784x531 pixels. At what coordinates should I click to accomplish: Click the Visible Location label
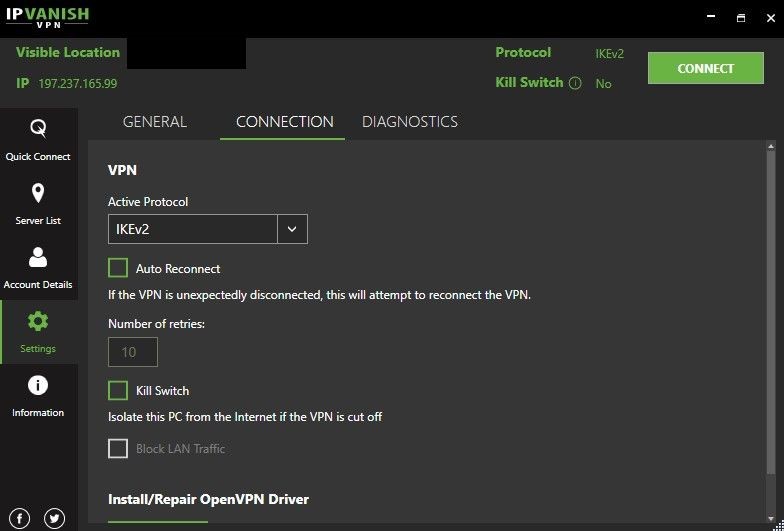point(68,52)
